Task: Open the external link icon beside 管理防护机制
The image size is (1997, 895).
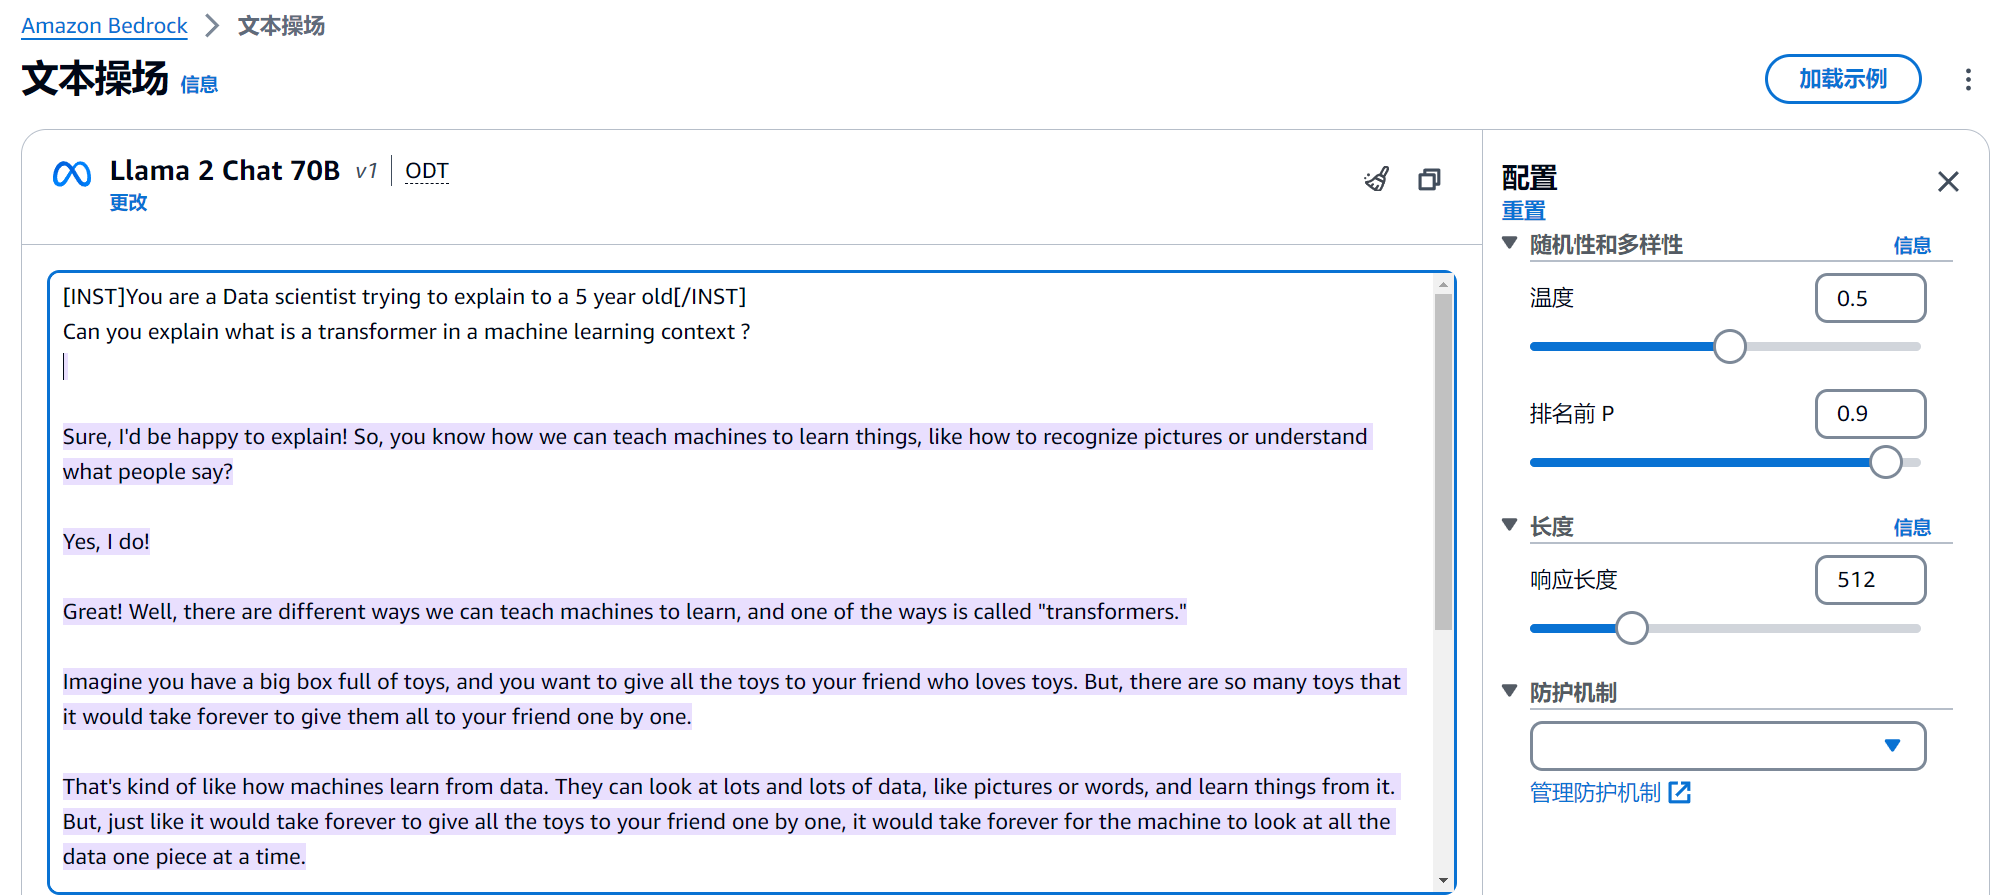Action: (x=1680, y=793)
